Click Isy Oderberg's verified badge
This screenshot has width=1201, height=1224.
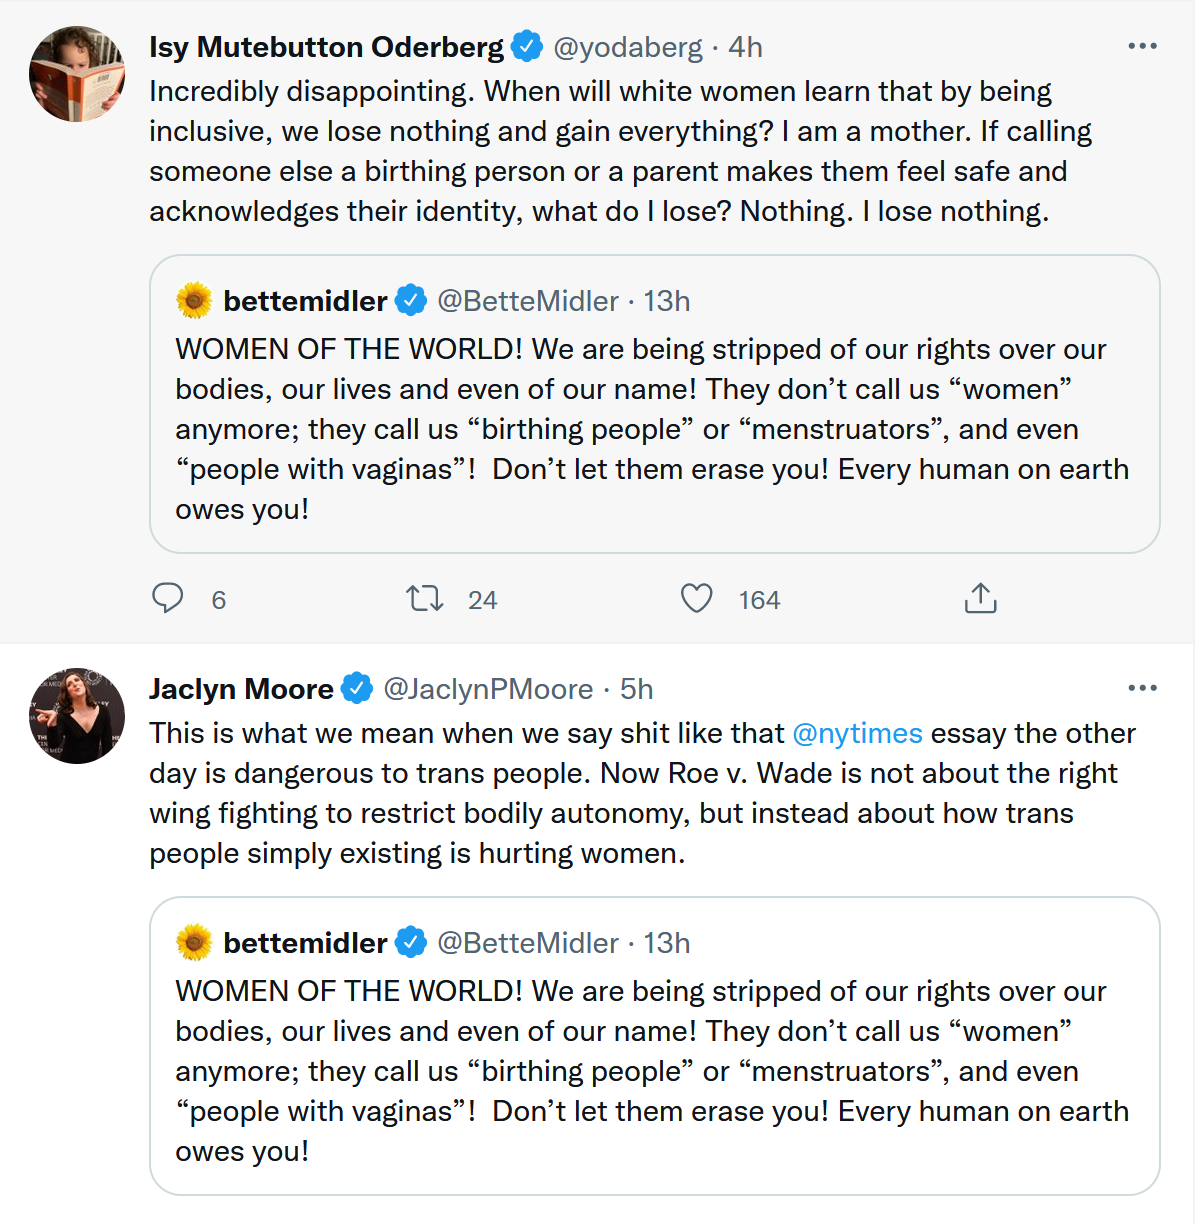pyautogui.click(x=527, y=46)
